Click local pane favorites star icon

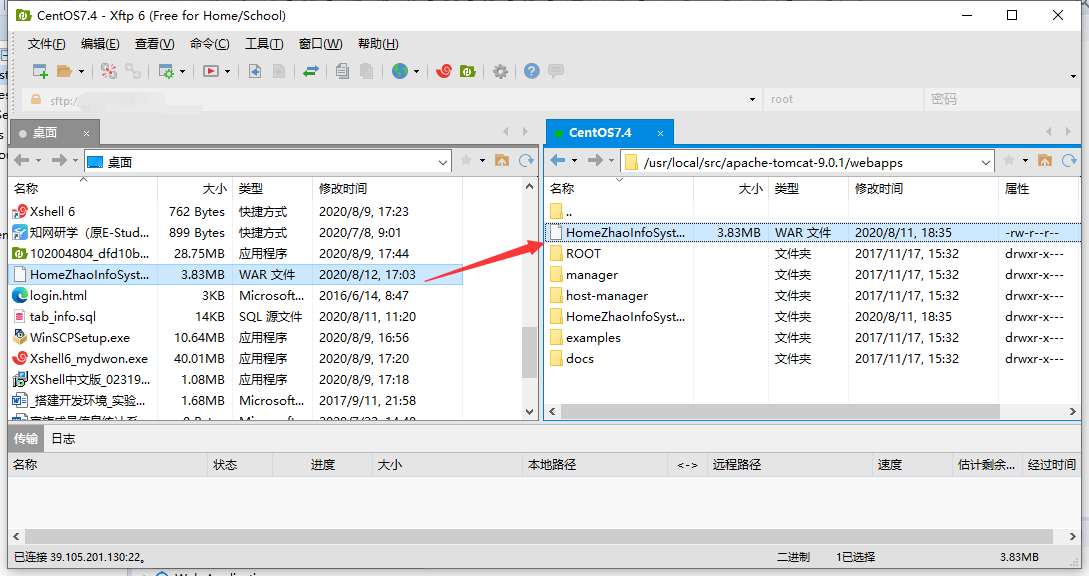tap(466, 161)
